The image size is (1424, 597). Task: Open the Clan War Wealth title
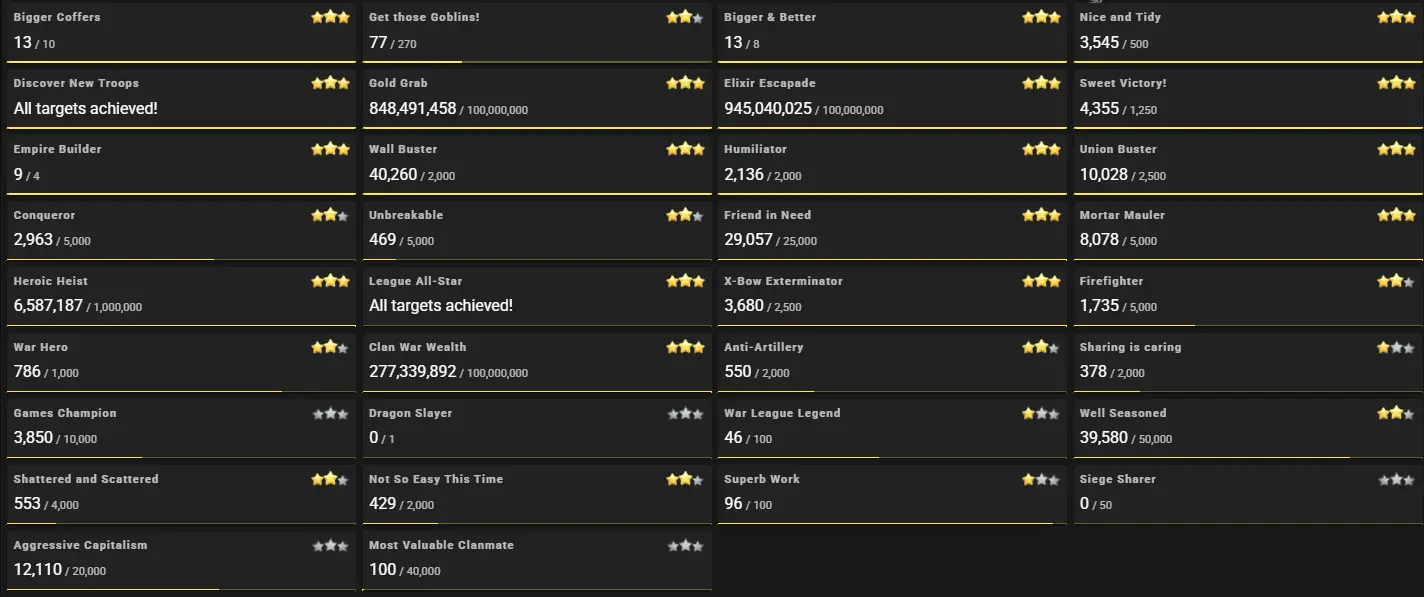(x=418, y=347)
